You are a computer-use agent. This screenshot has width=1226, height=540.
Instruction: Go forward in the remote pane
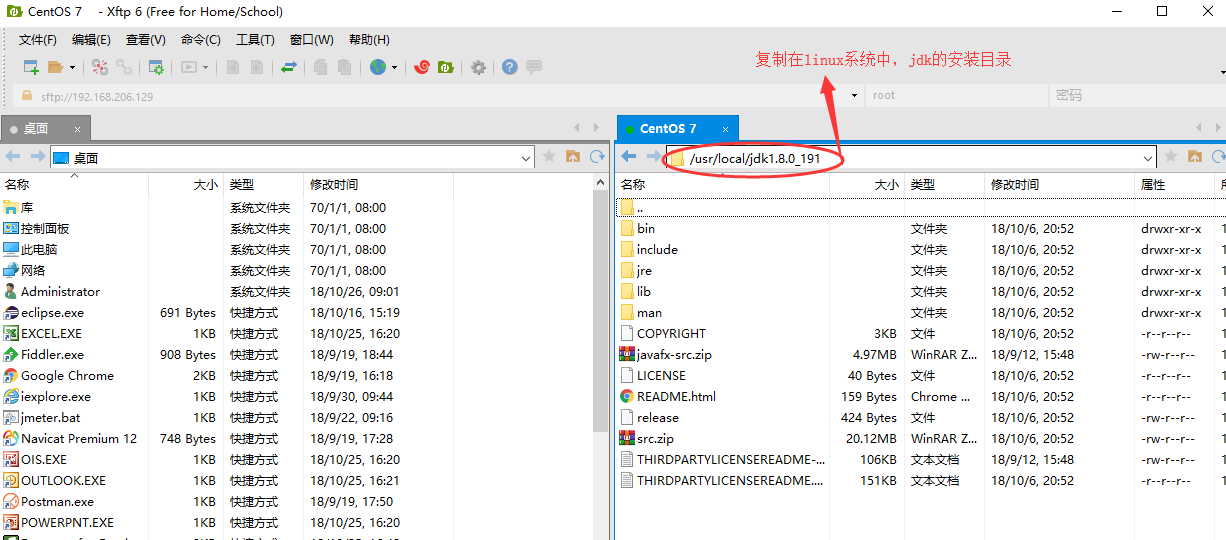653,157
